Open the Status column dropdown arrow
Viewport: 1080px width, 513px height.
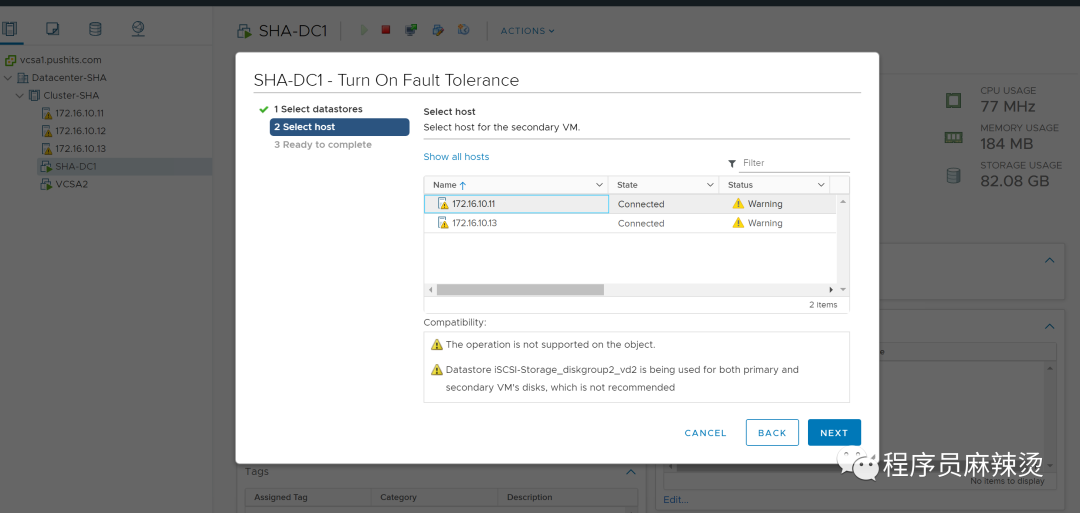point(821,185)
